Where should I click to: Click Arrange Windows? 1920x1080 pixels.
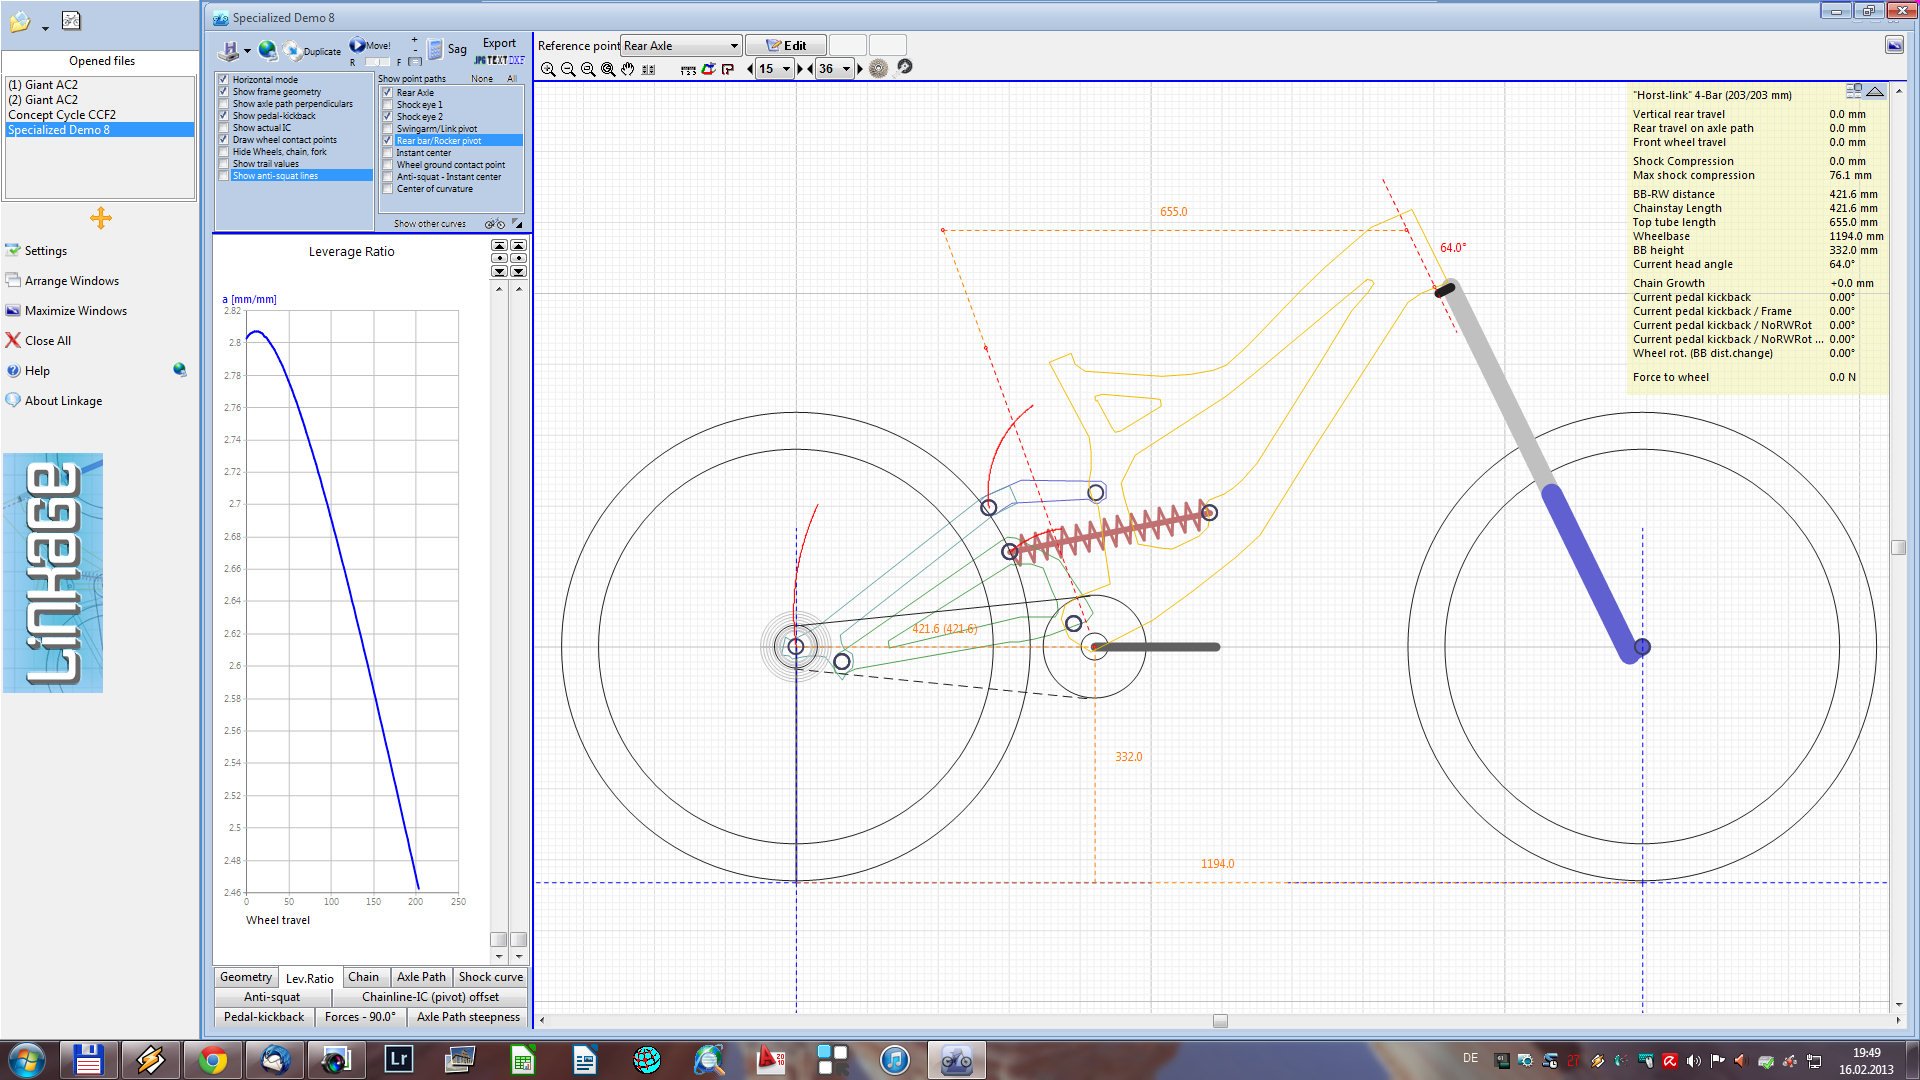62,280
